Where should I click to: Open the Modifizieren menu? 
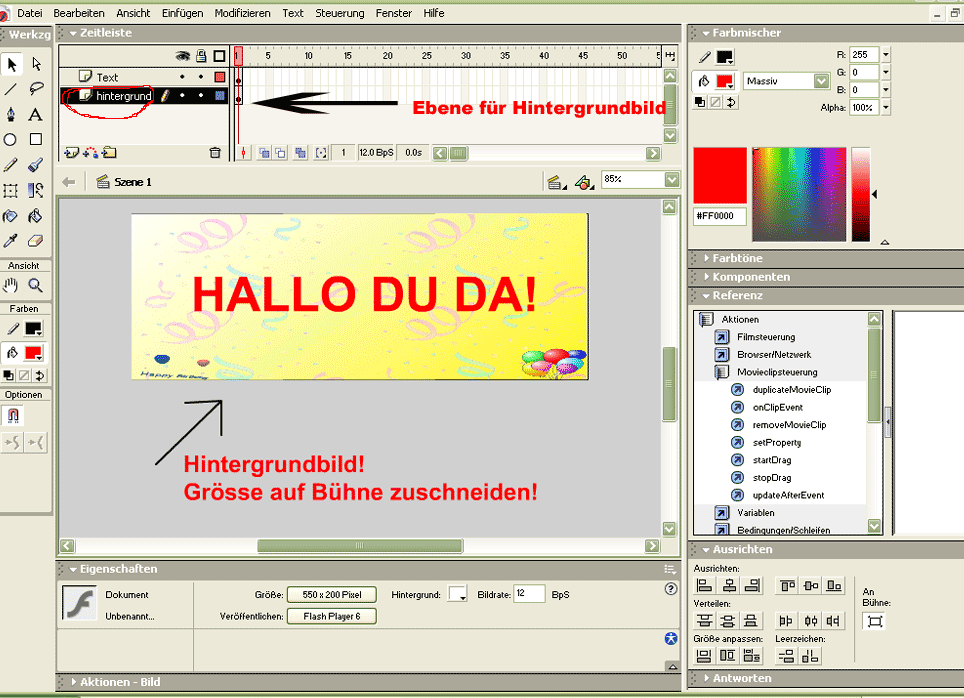[x=242, y=13]
